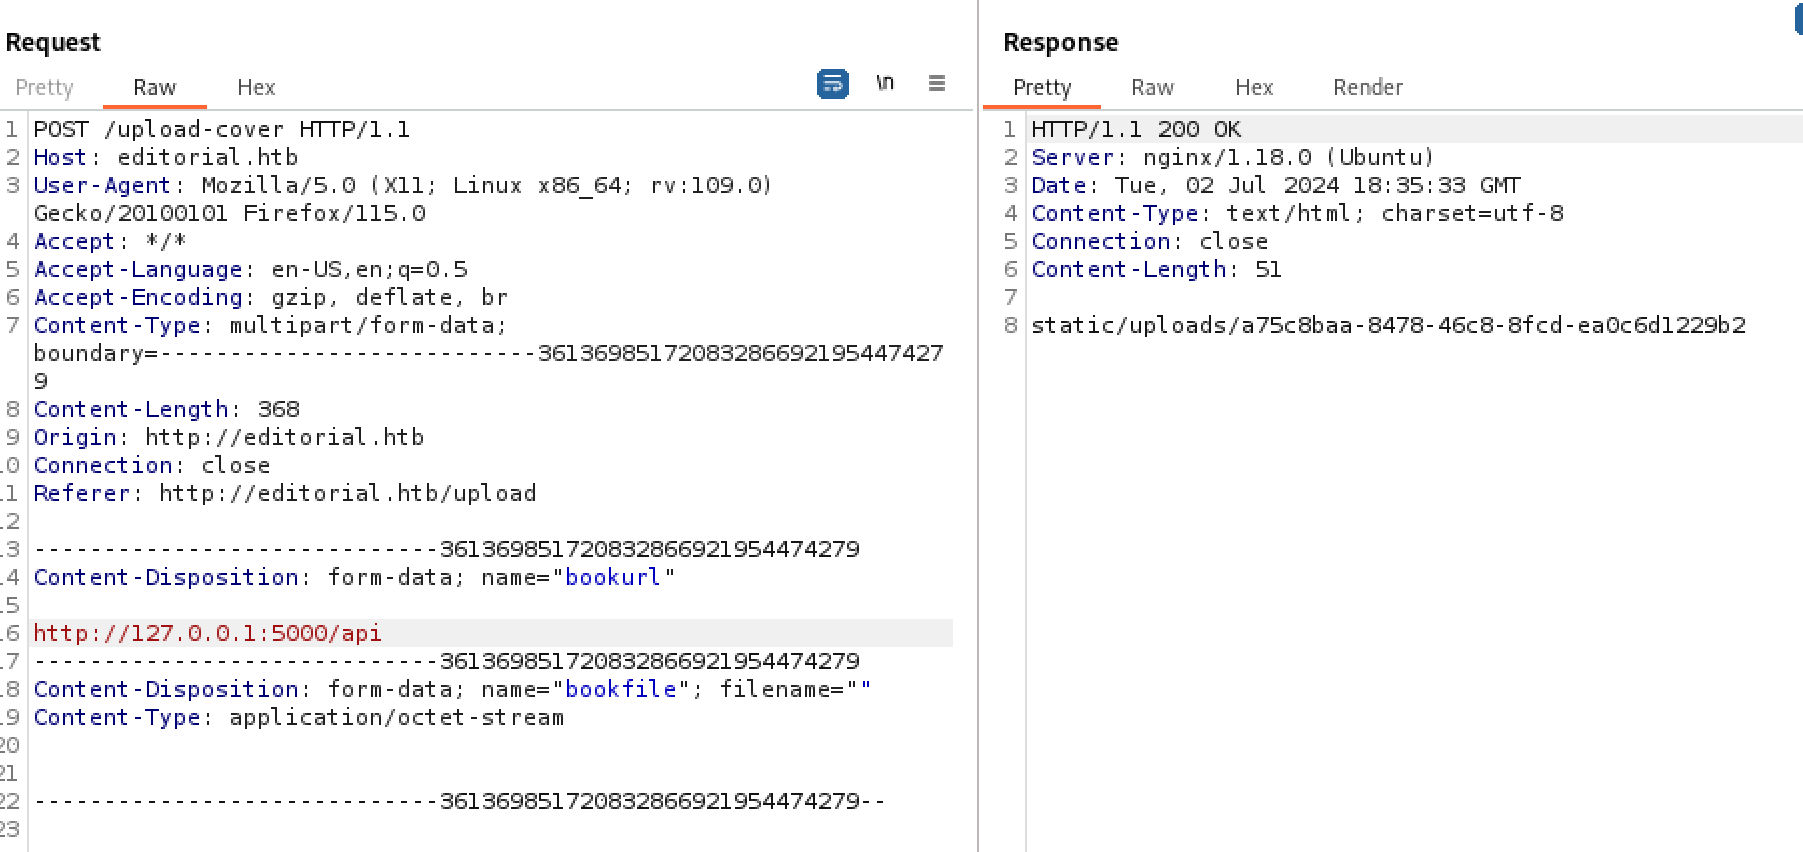Click the Host header line editorial.htb
This screenshot has height=852, width=1803.
166,157
